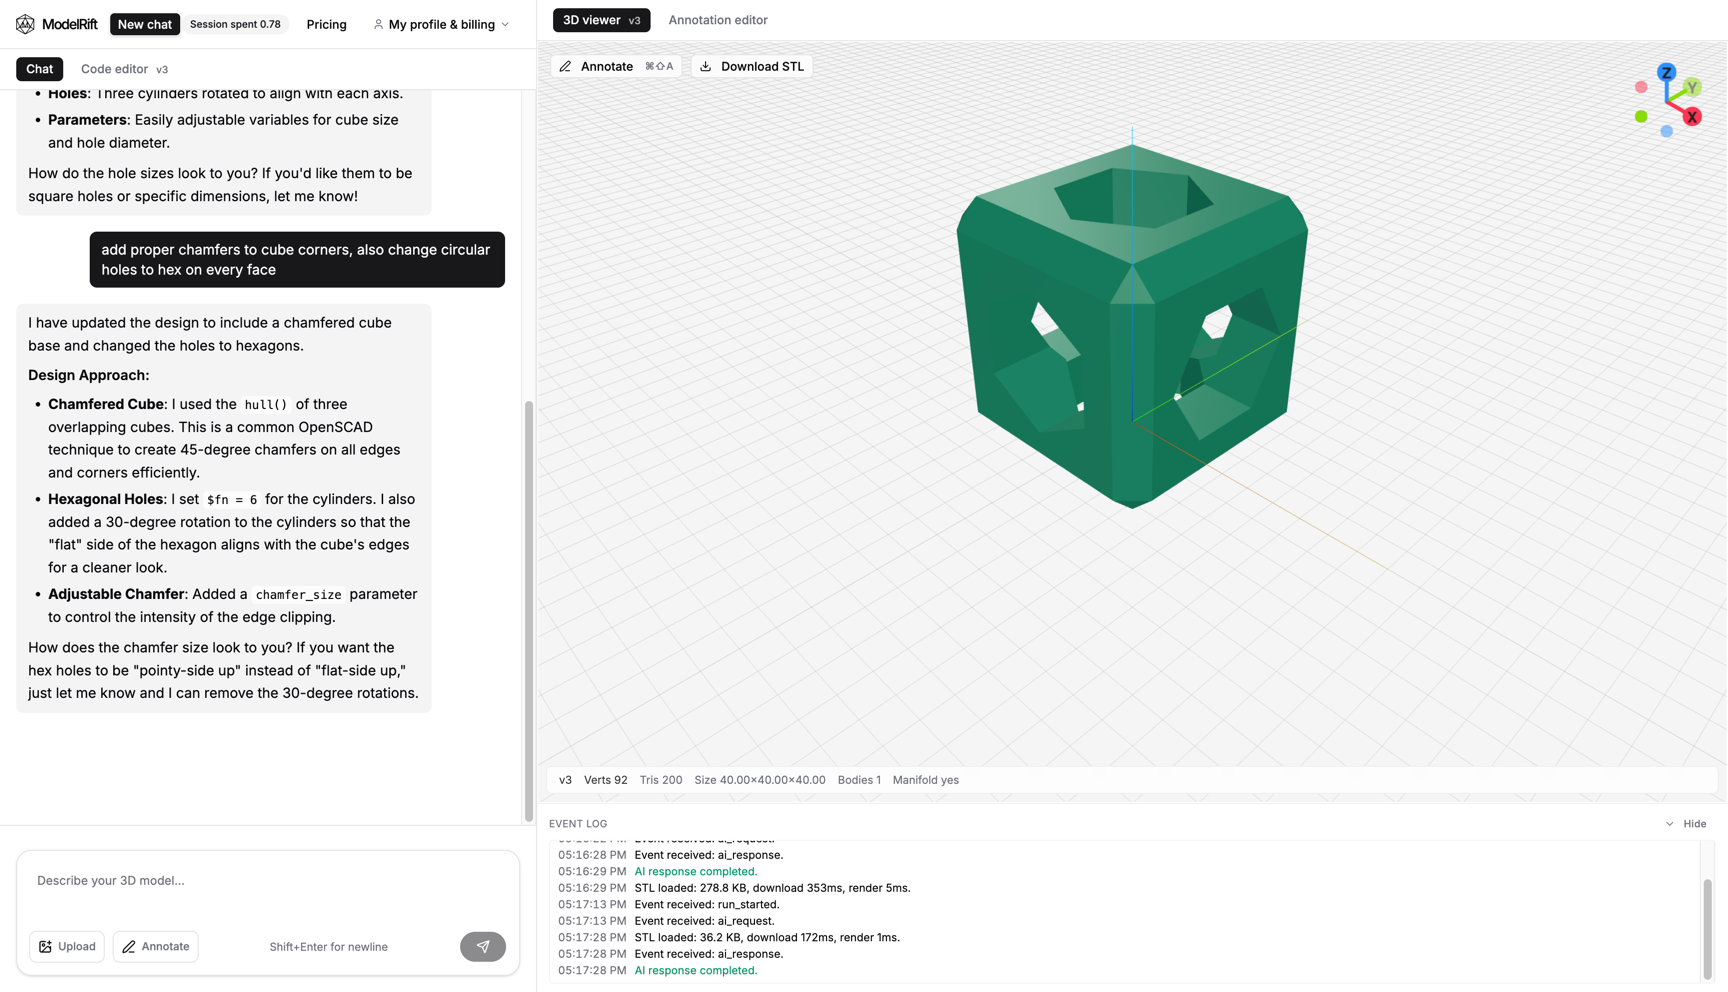1728x992 pixels.
Task: Select the Chat tab
Action: (x=39, y=69)
